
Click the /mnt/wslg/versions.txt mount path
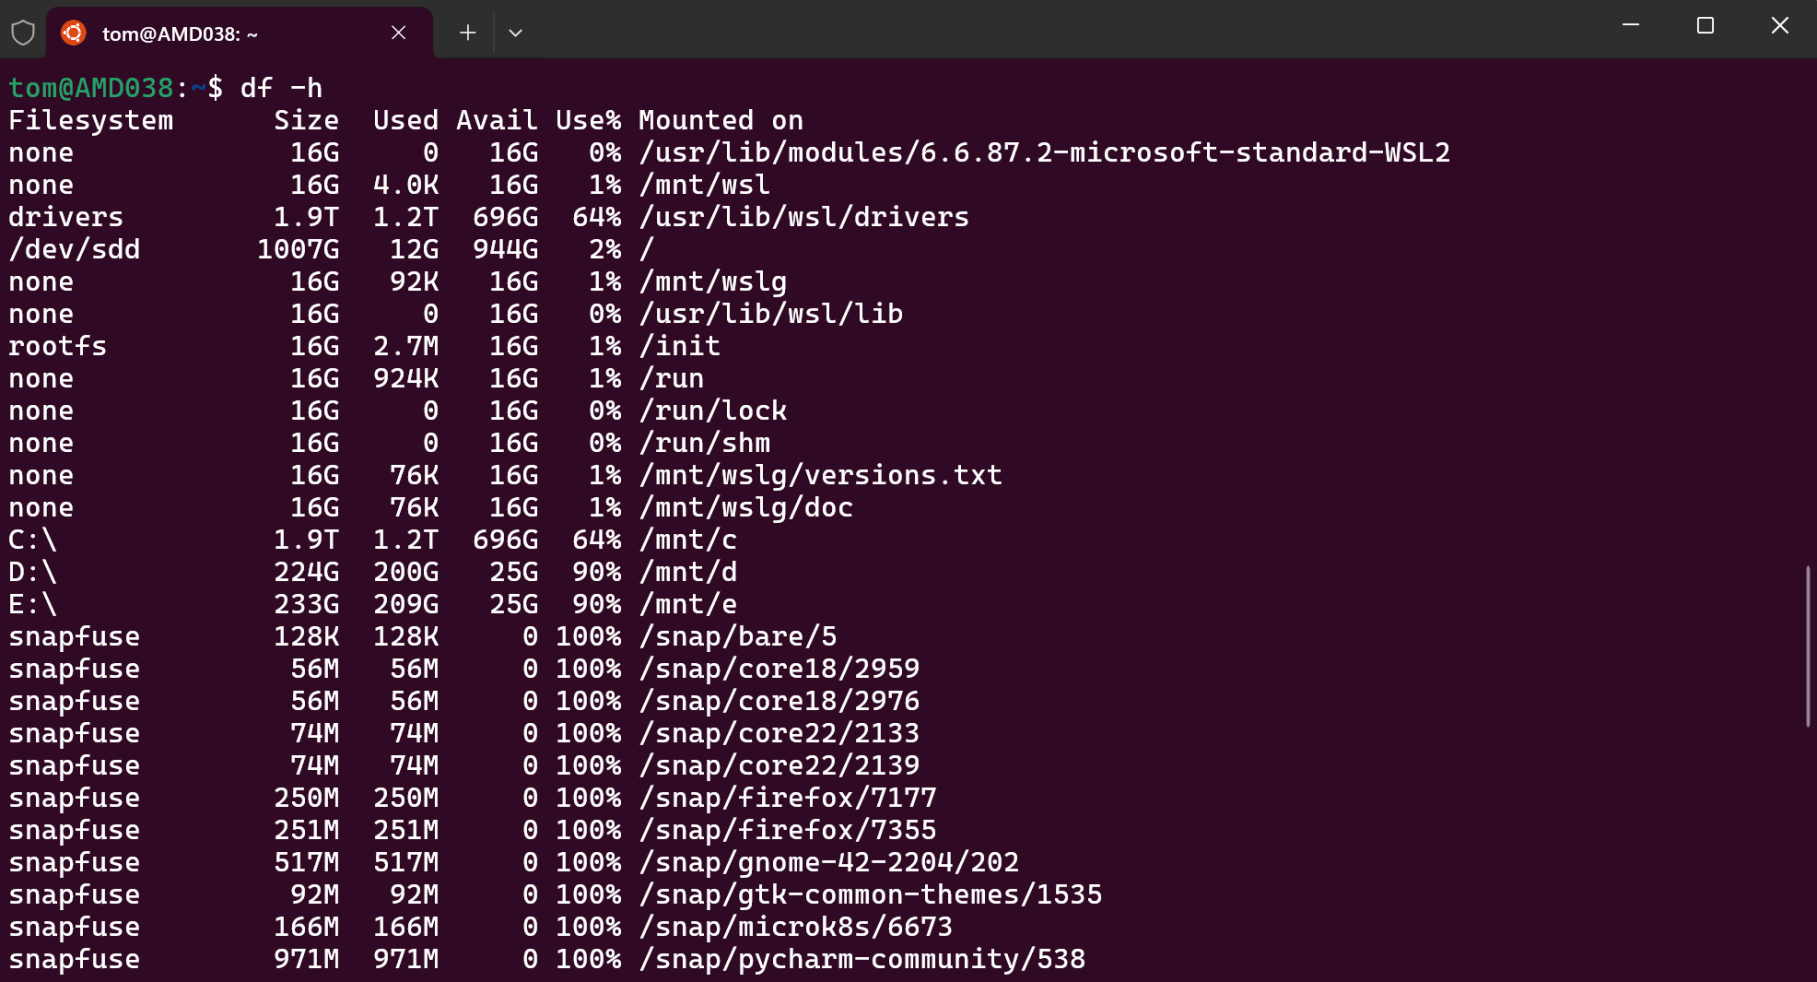click(x=820, y=475)
